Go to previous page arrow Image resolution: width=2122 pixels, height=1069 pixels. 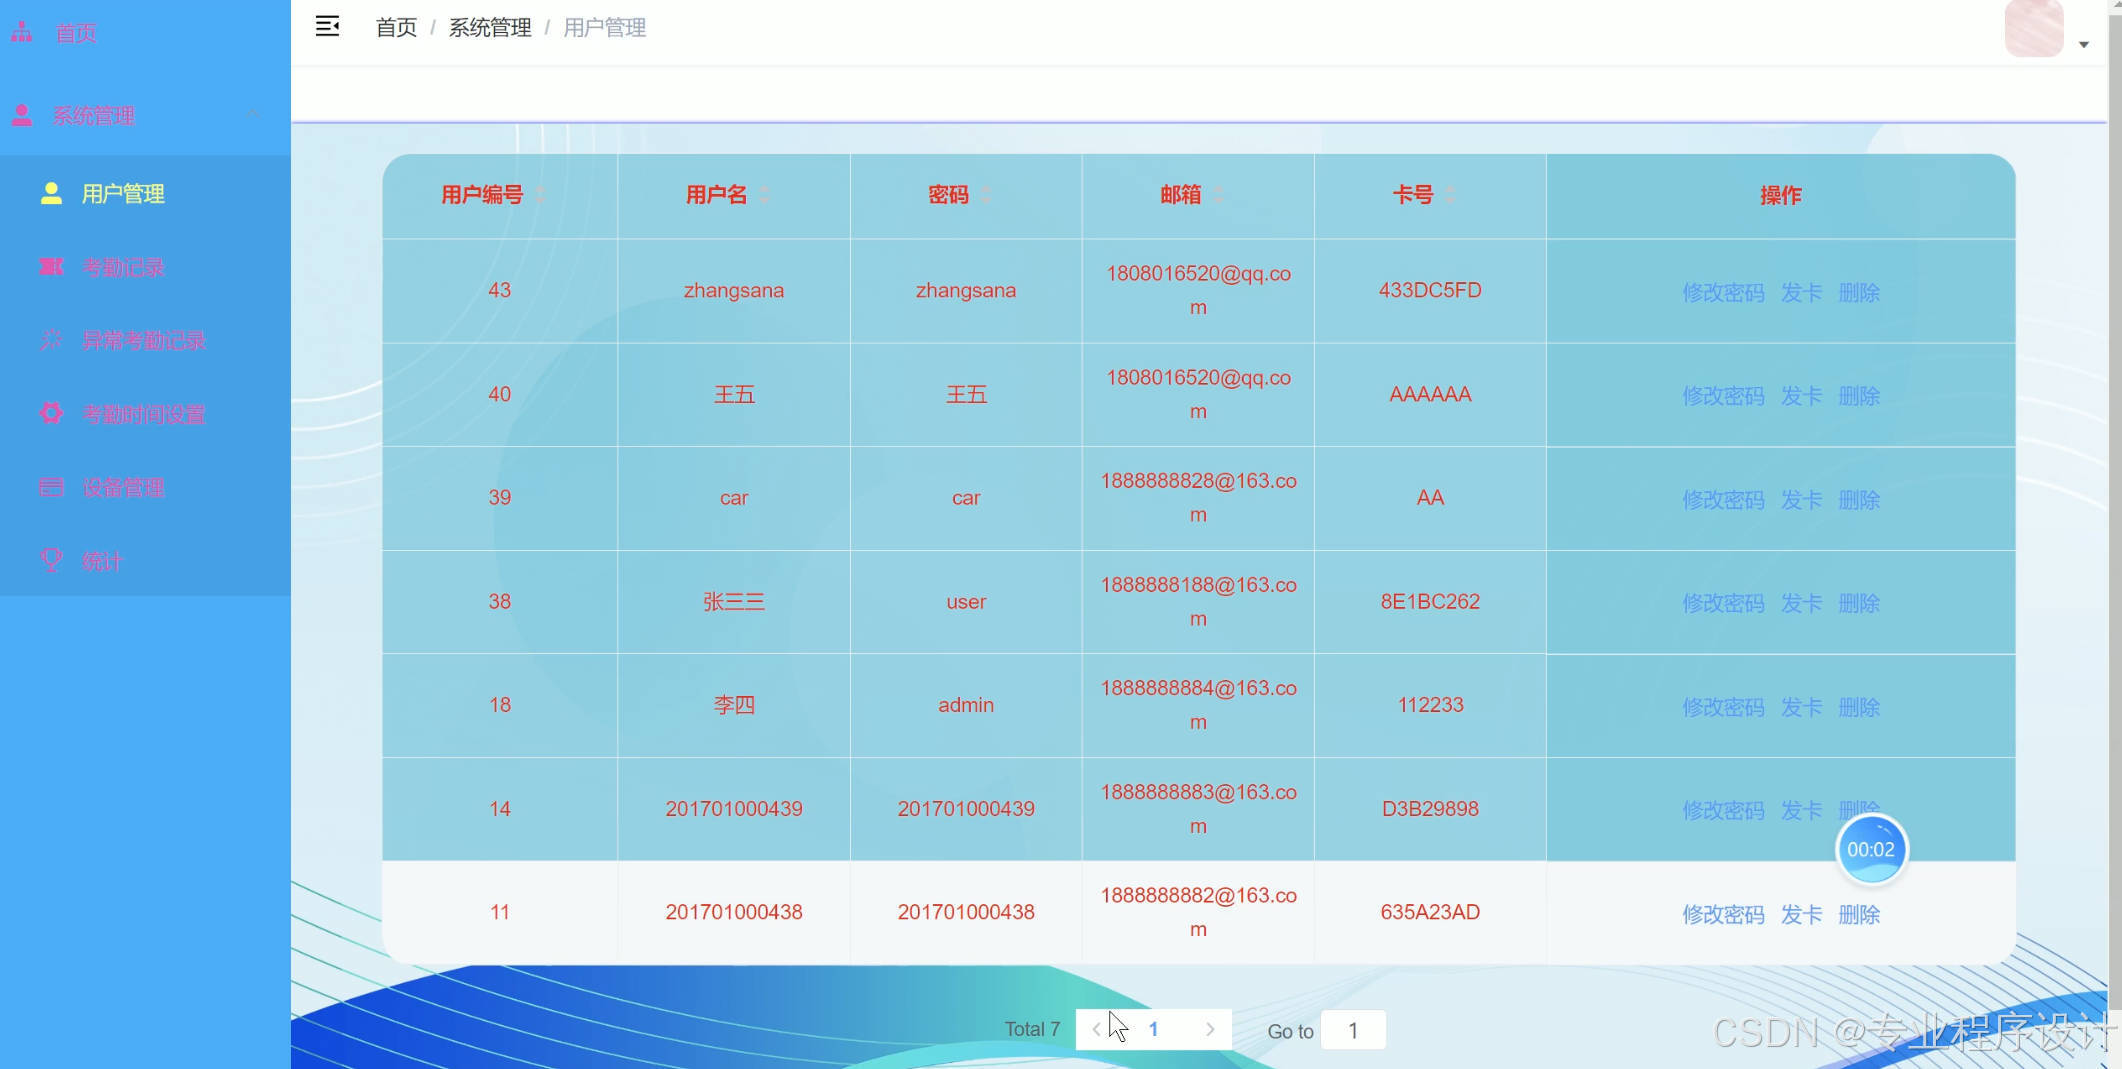[x=1096, y=1029]
